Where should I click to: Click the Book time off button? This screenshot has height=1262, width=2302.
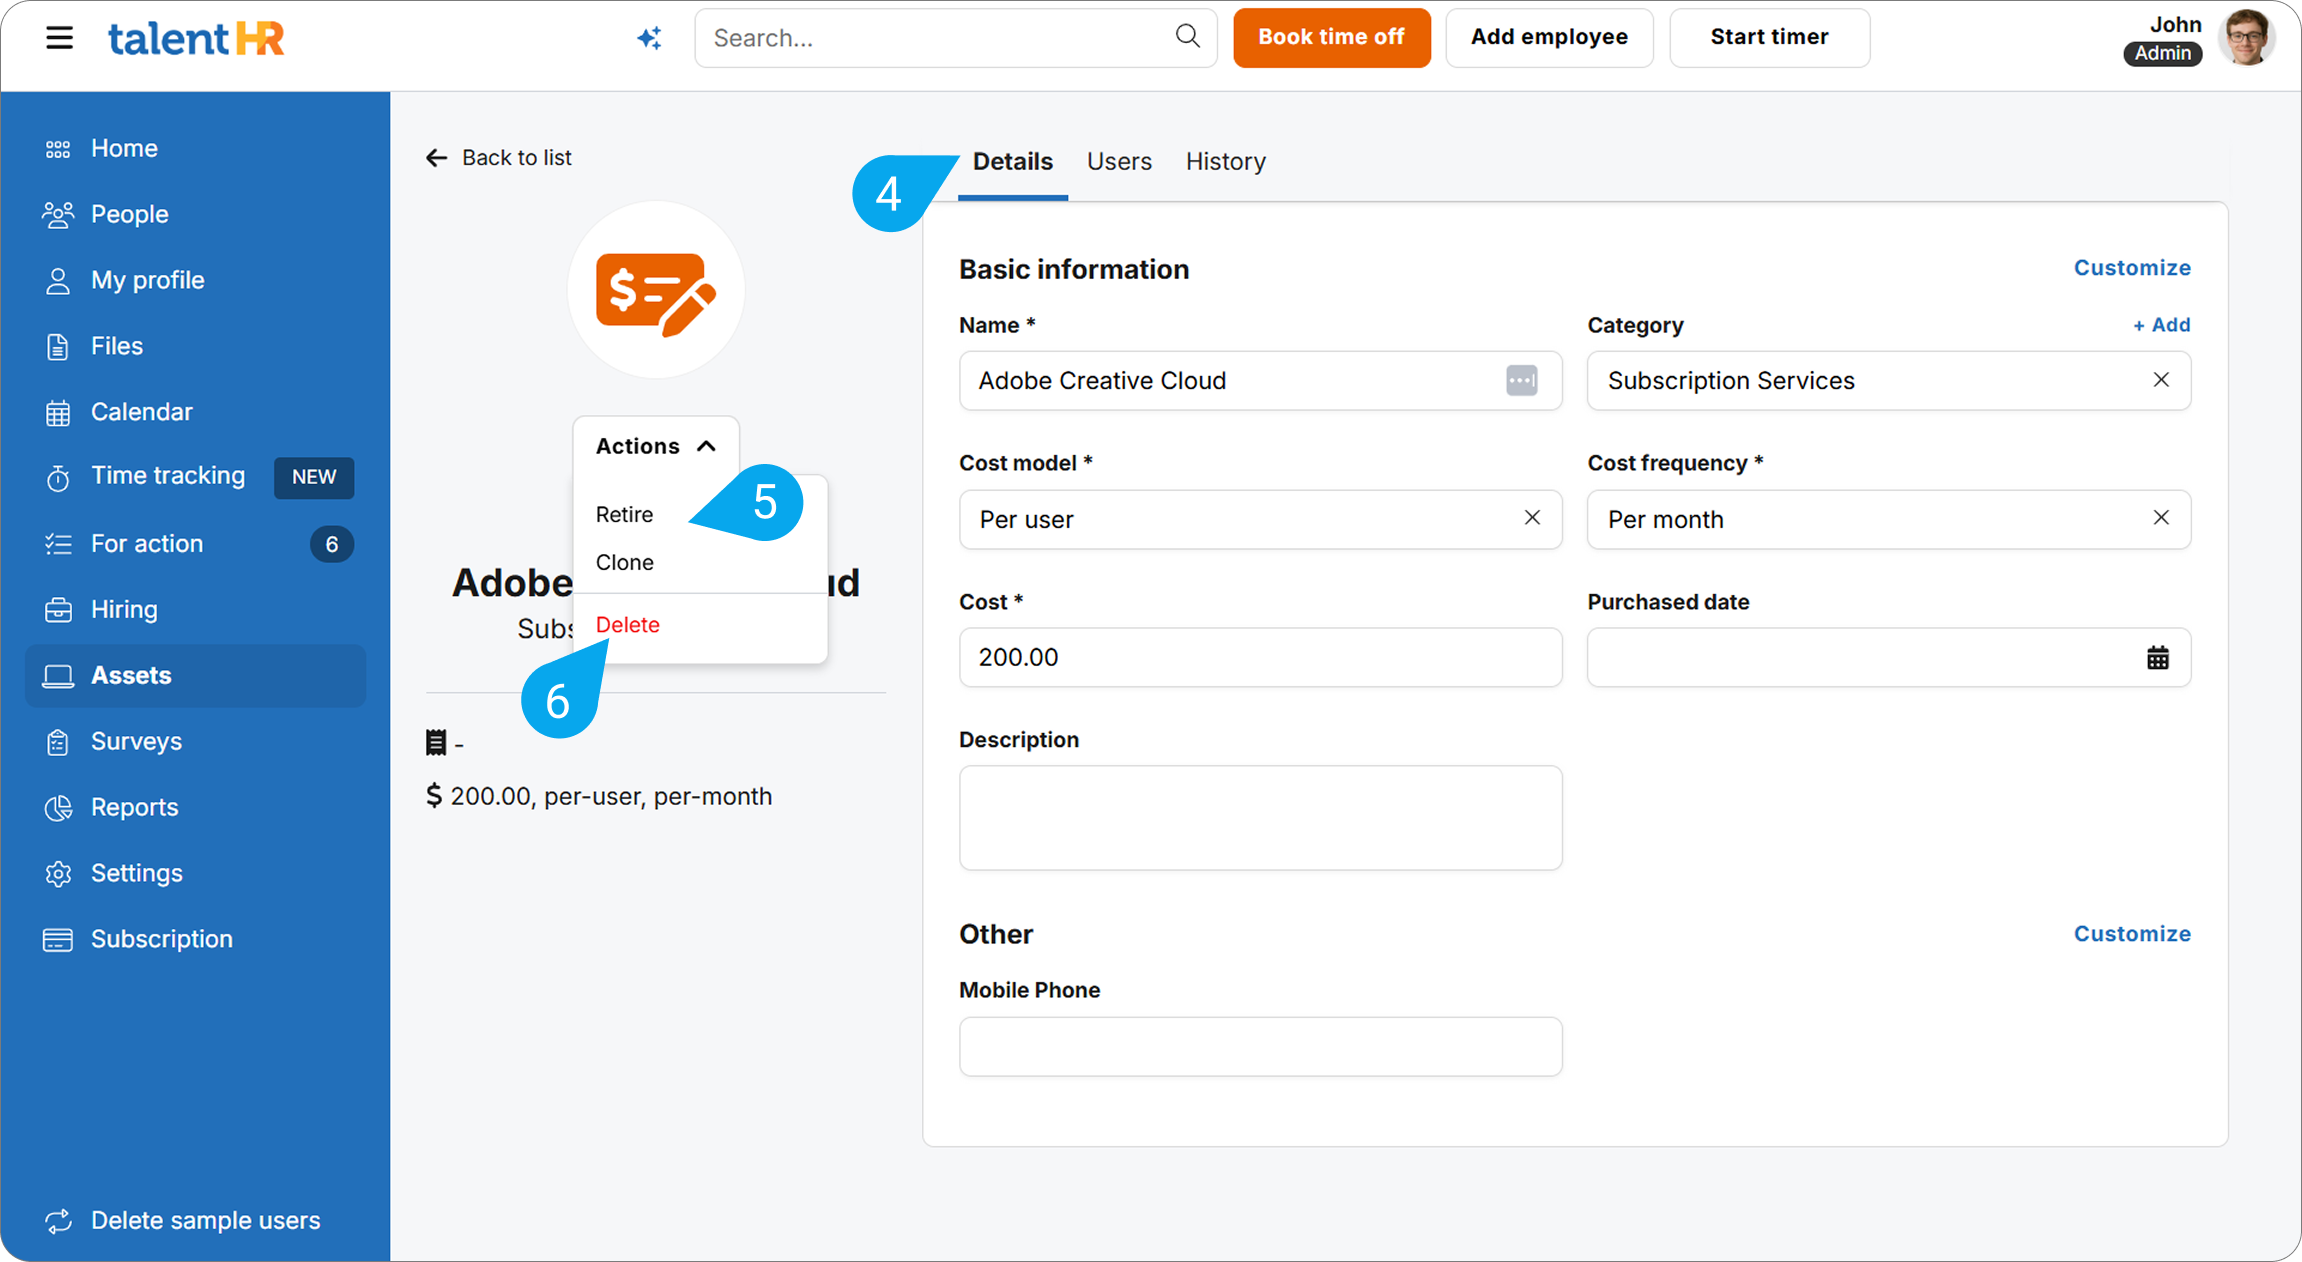click(x=1331, y=37)
